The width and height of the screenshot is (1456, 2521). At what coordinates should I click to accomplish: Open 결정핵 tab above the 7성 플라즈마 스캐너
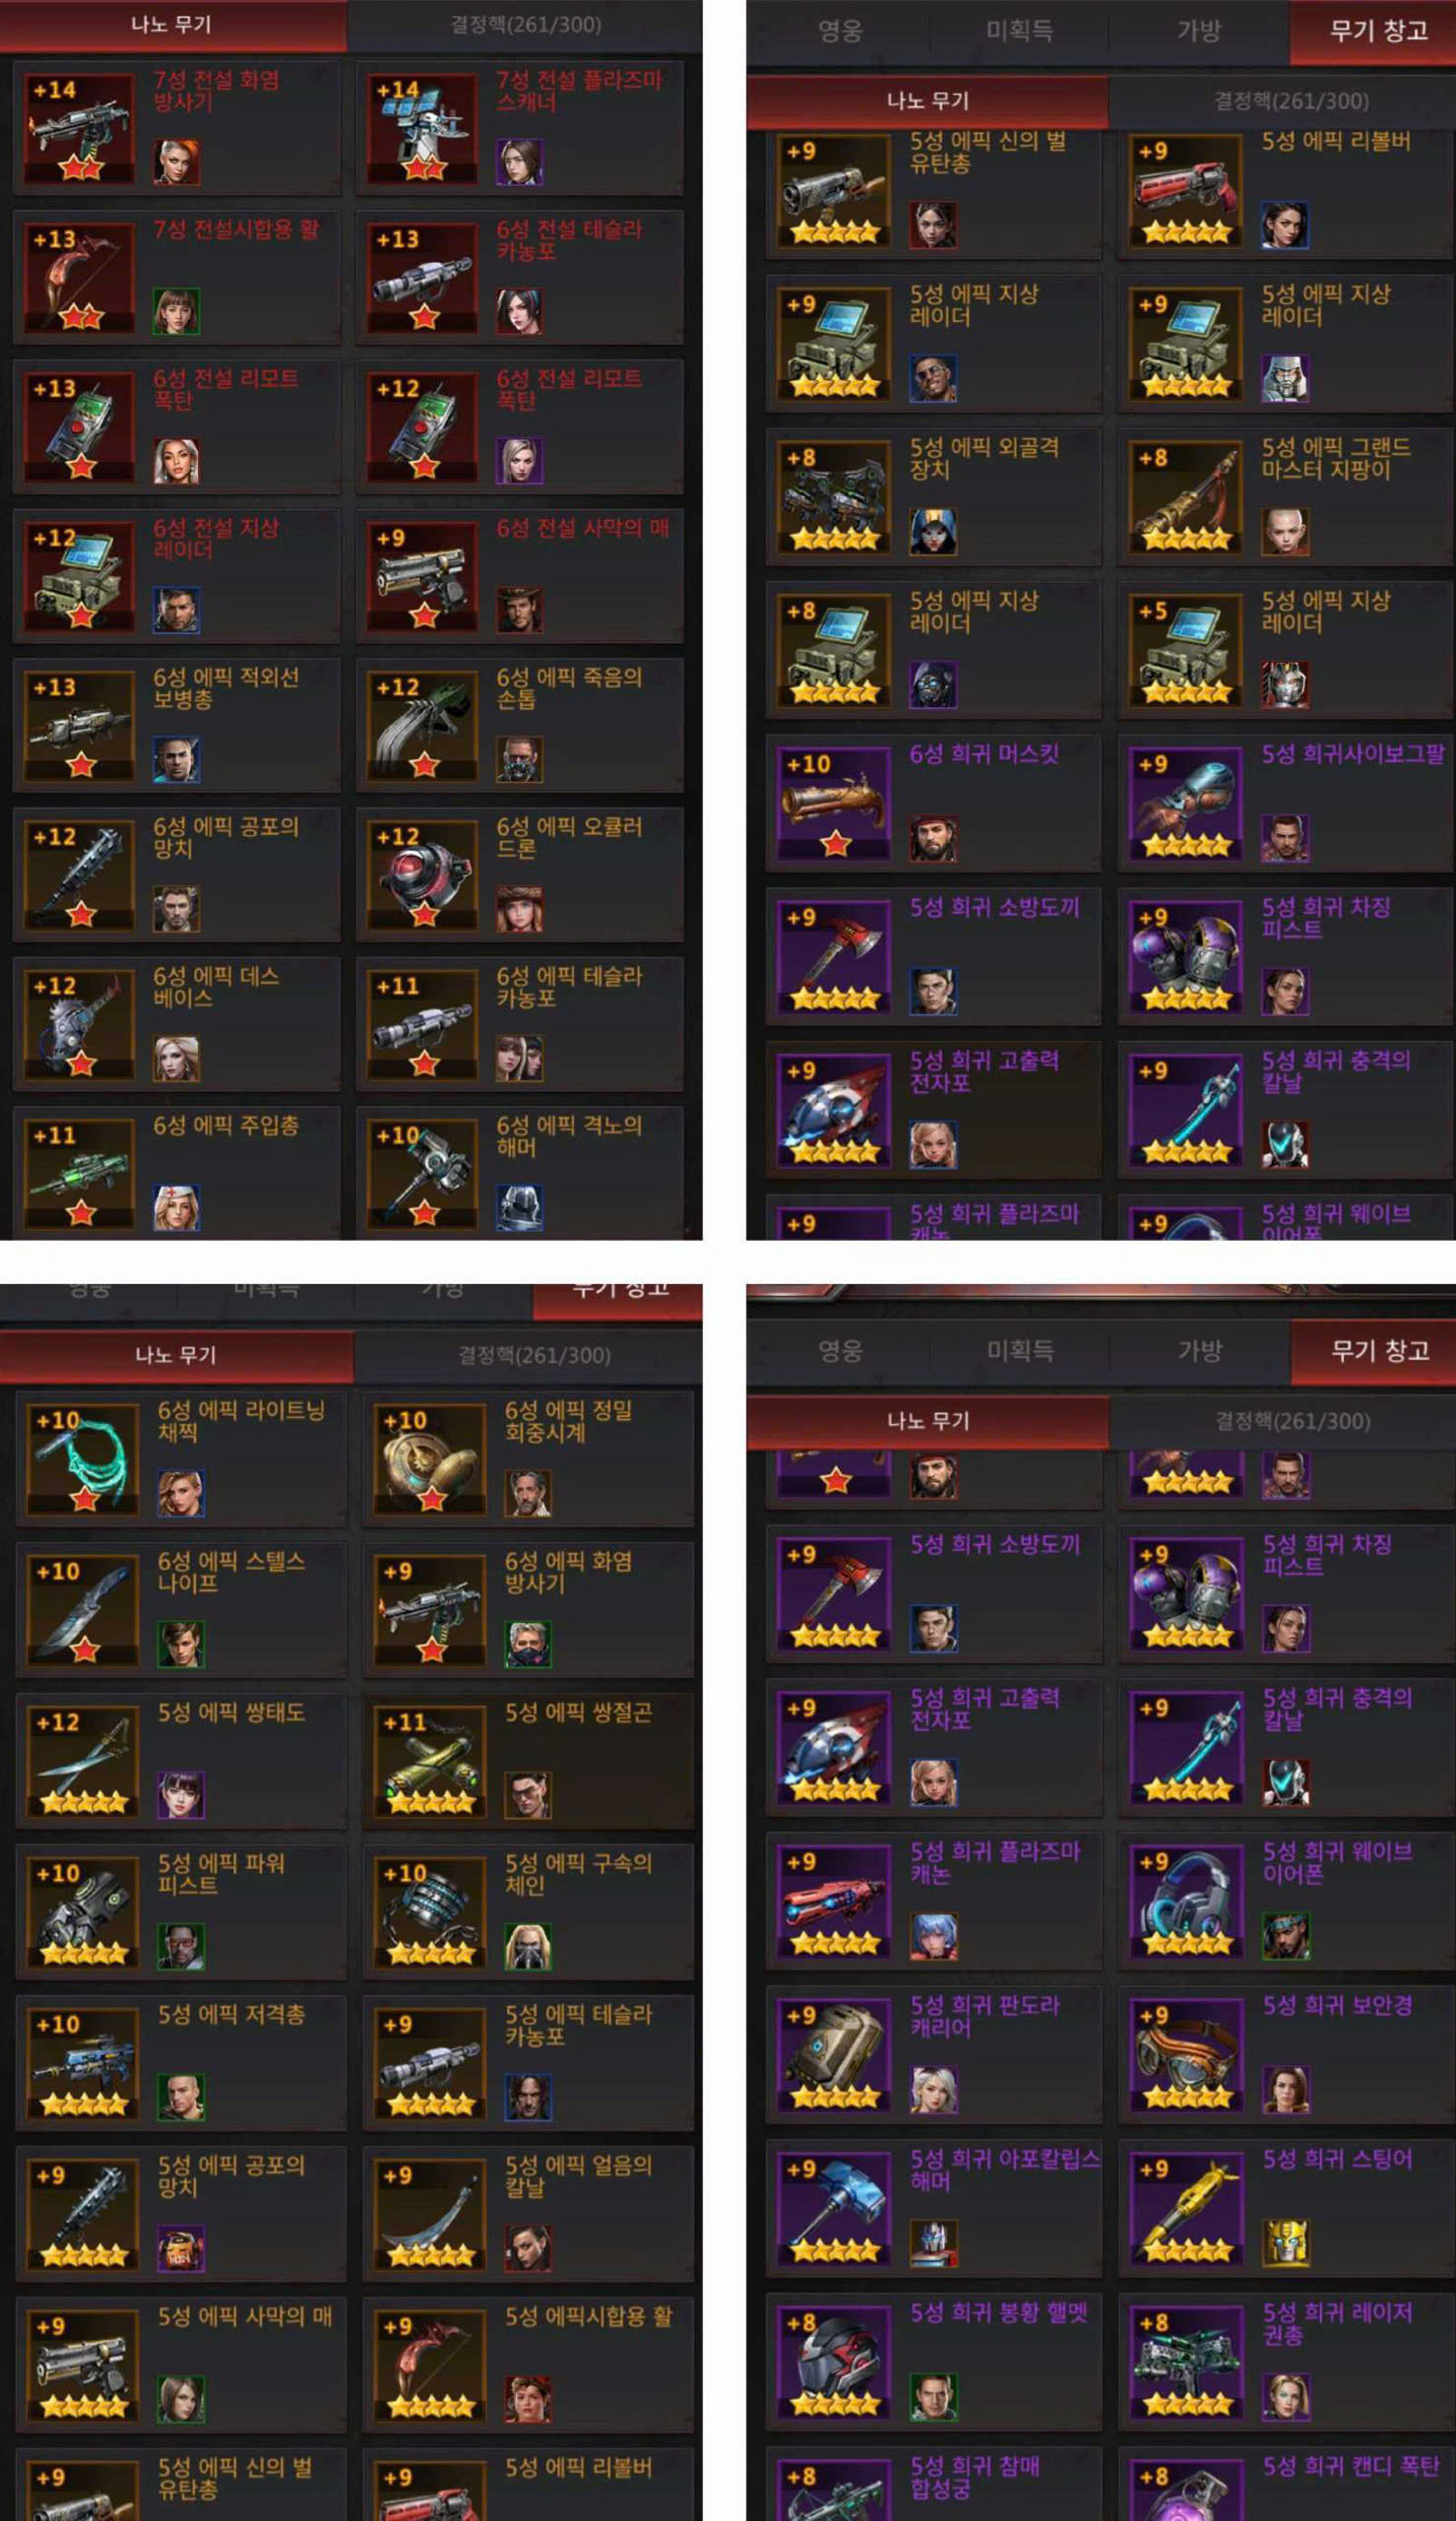pyautogui.click(x=525, y=25)
